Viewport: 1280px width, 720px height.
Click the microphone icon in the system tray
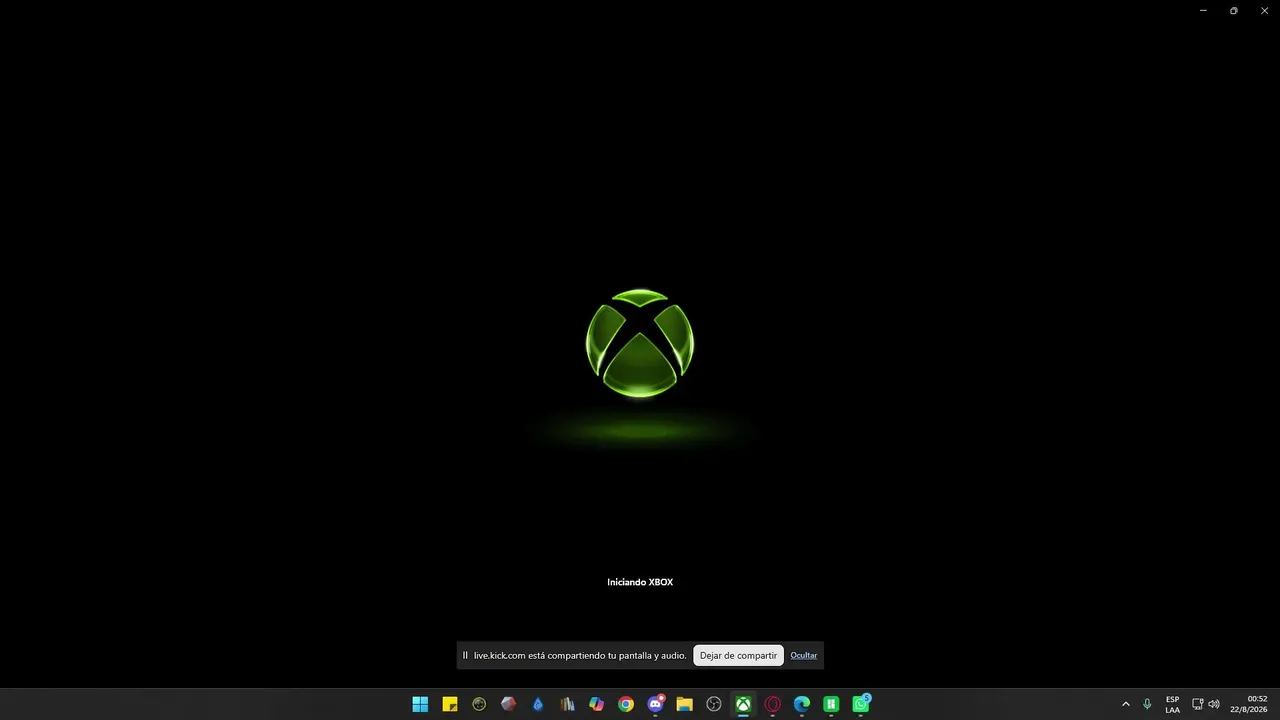[1147, 704]
